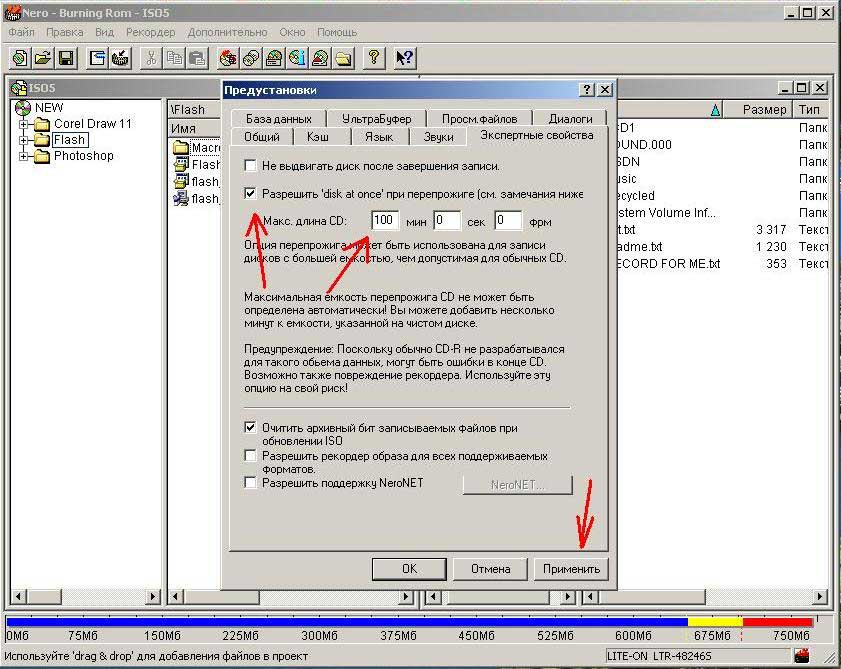Open the Просм.файлов tab
This screenshot has height=669, width=841.
coord(479,119)
